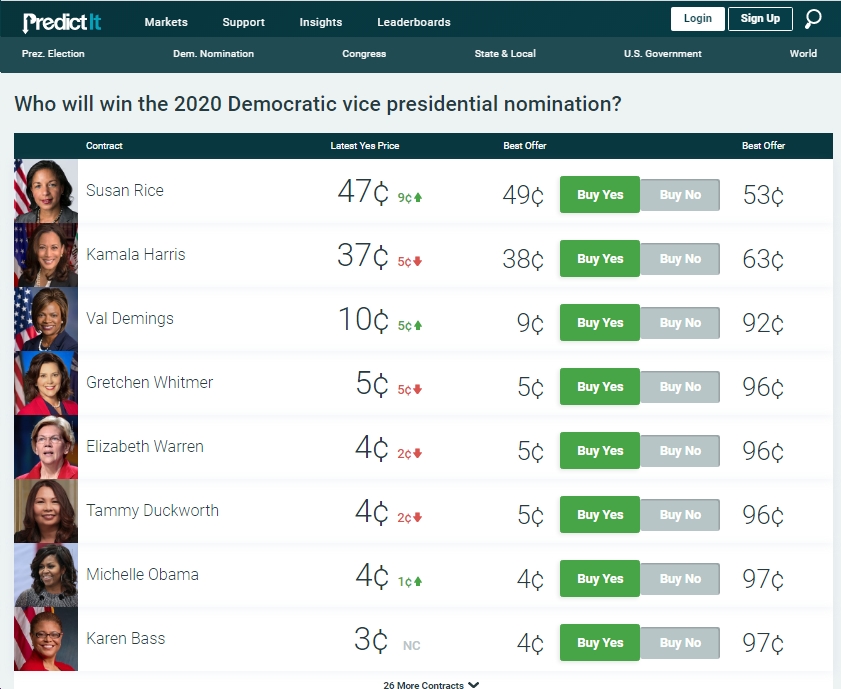Click the Login button

[697, 19]
